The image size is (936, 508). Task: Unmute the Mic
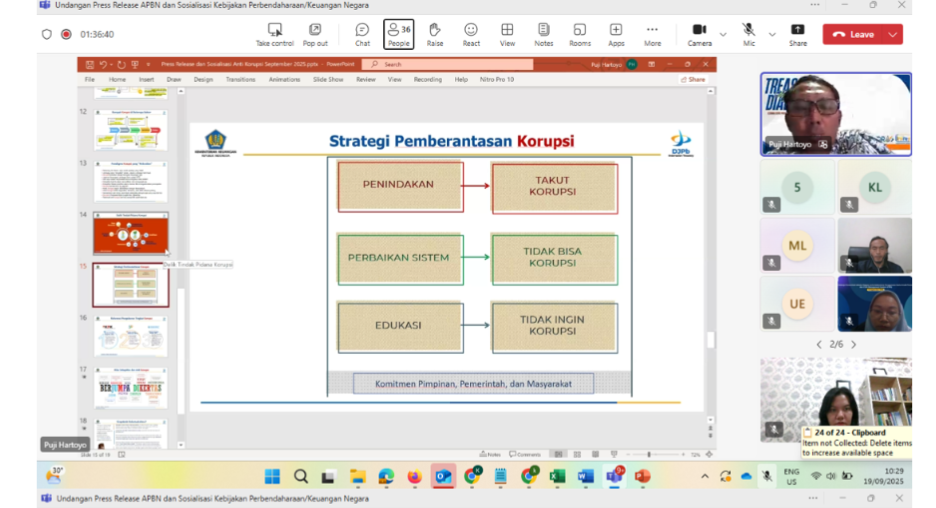tap(748, 33)
